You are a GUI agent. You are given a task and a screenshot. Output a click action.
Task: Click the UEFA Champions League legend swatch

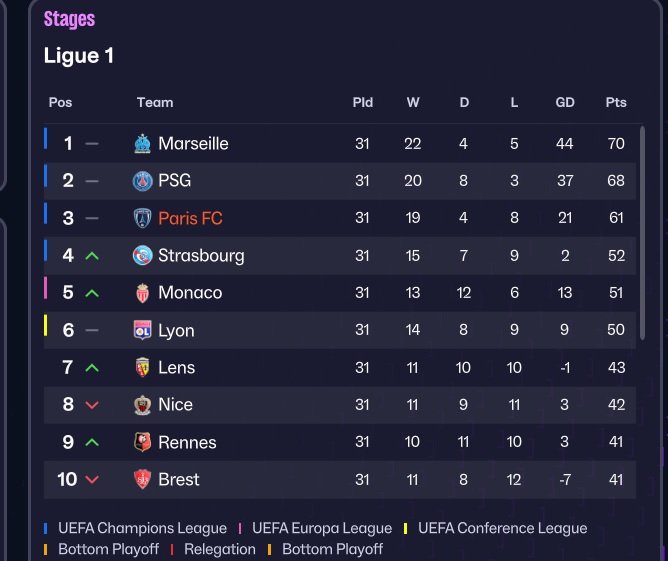coord(46,528)
